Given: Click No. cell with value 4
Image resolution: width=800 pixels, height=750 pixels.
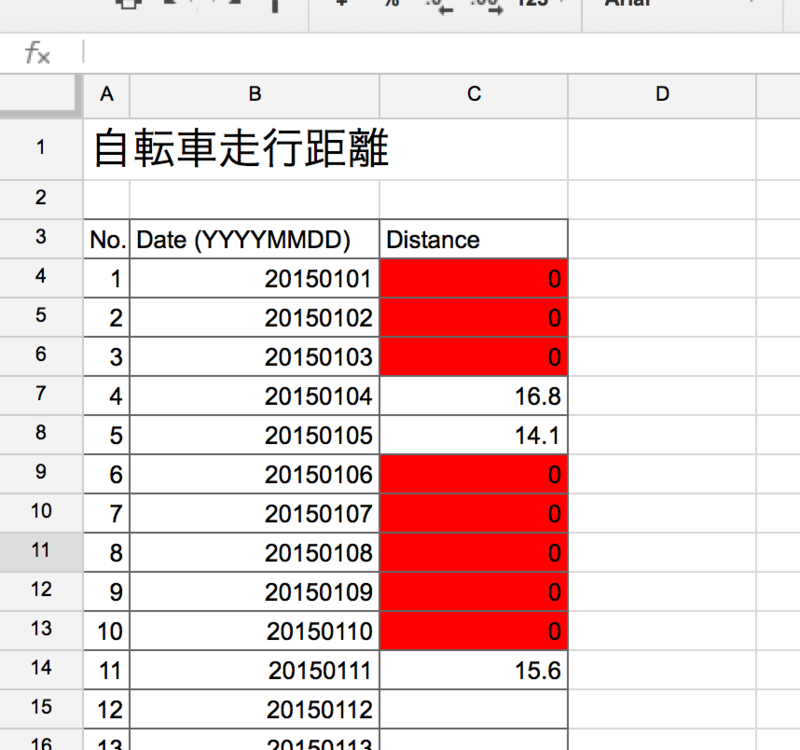Looking at the screenshot, I should point(107,396).
